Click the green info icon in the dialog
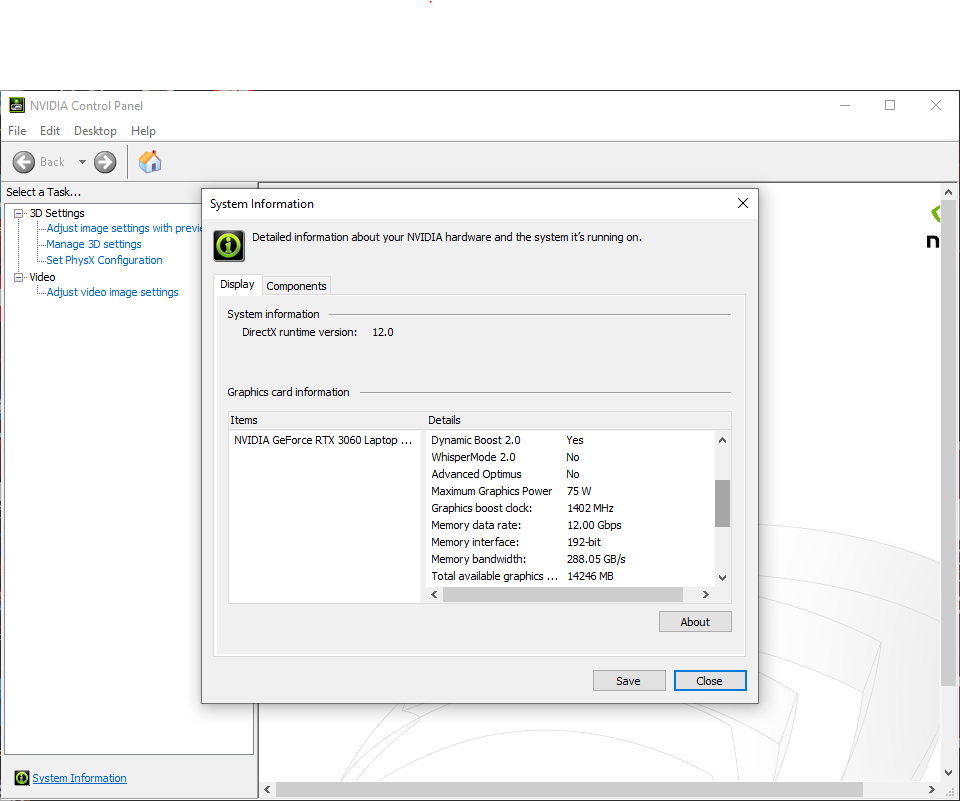960x801 pixels. click(x=229, y=246)
